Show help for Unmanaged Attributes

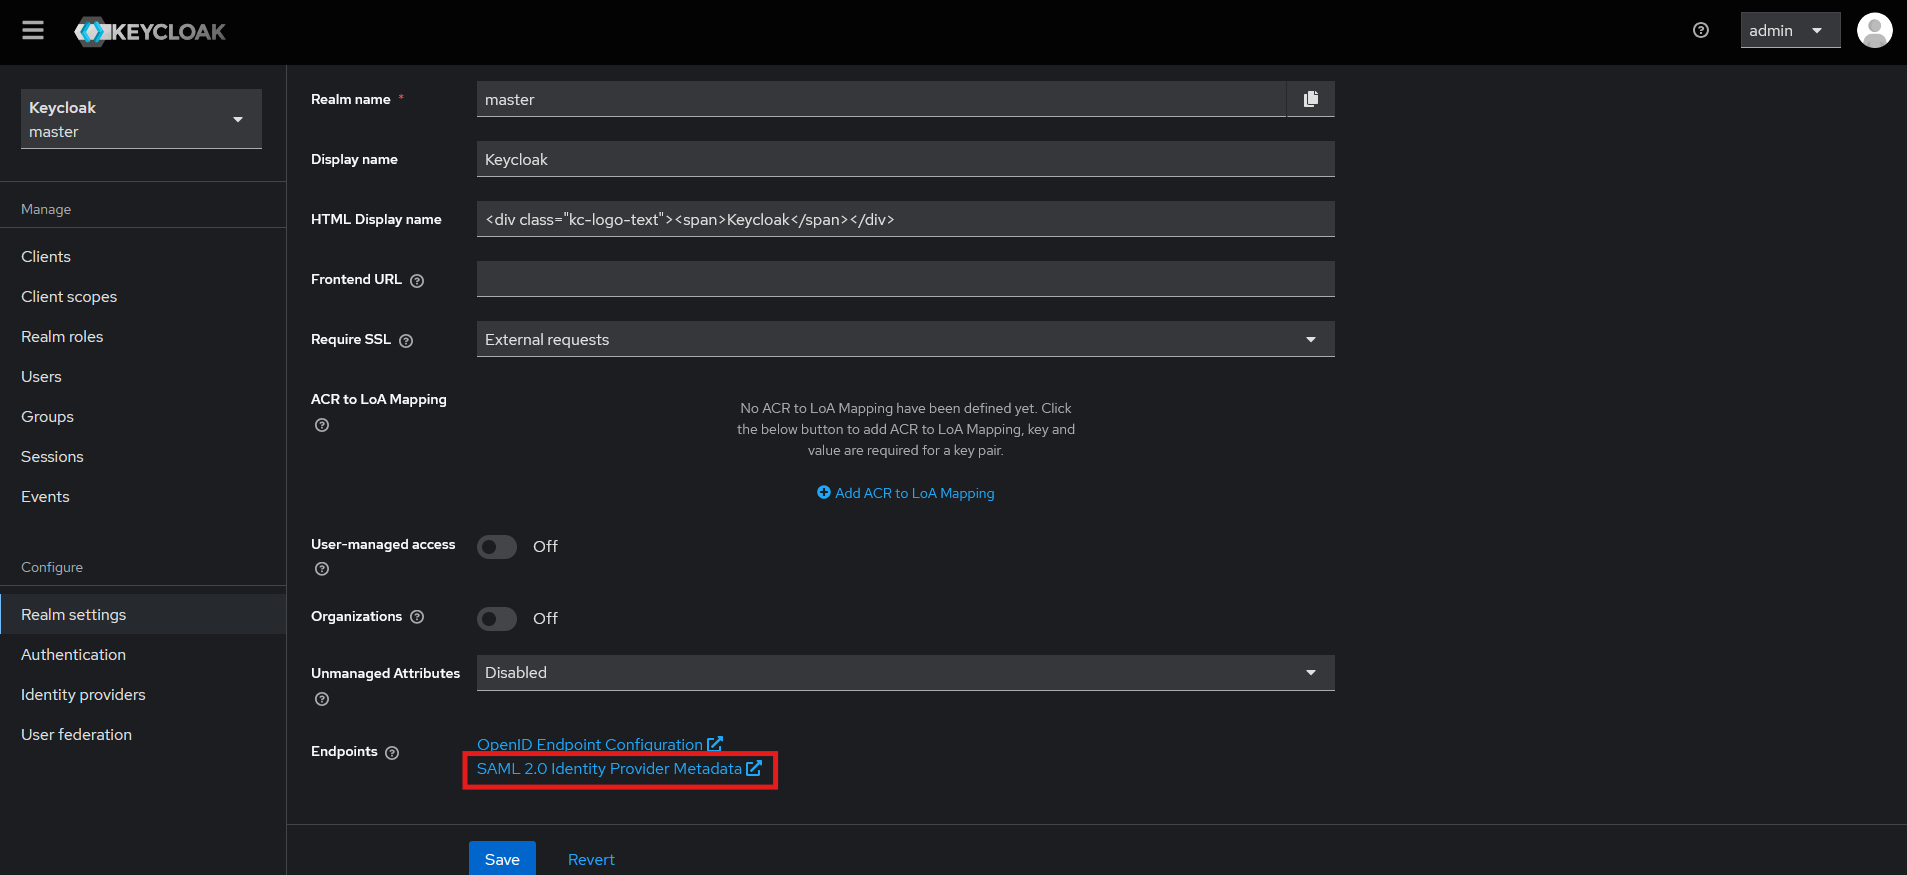click(x=322, y=699)
